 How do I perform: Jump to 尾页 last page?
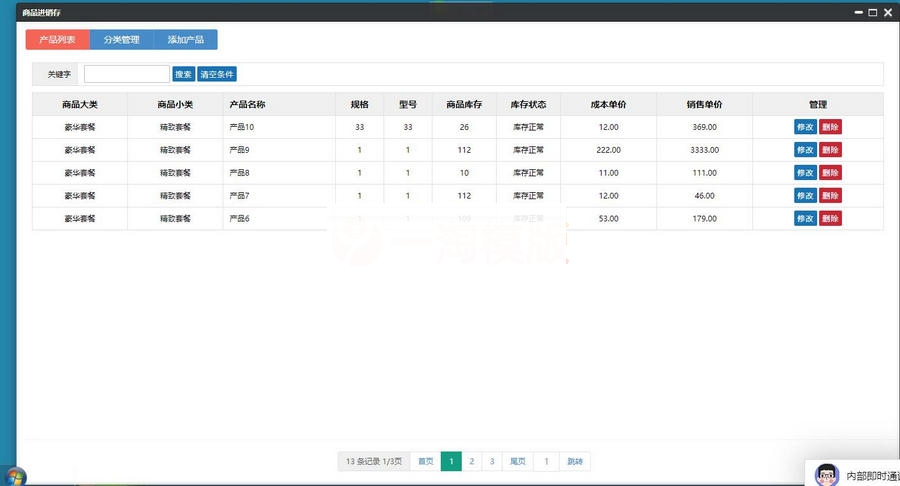(x=517, y=461)
